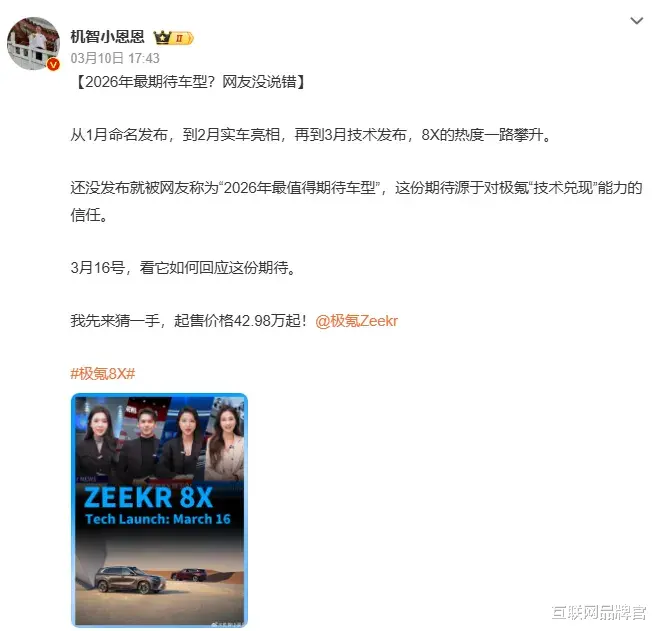This screenshot has height=631, width=655.
Task: Open the #极氪8X# hashtag topic
Action: point(103,373)
